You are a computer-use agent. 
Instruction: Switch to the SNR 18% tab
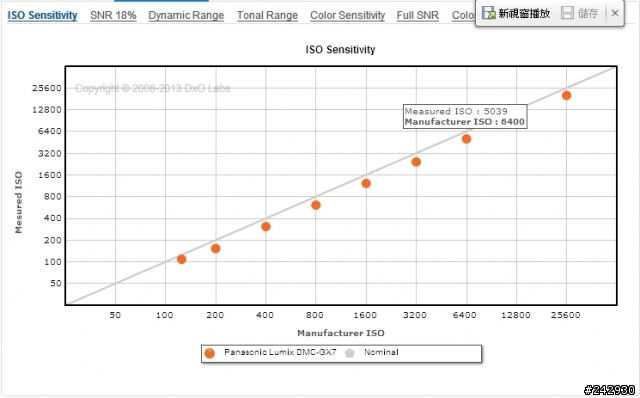click(x=113, y=16)
